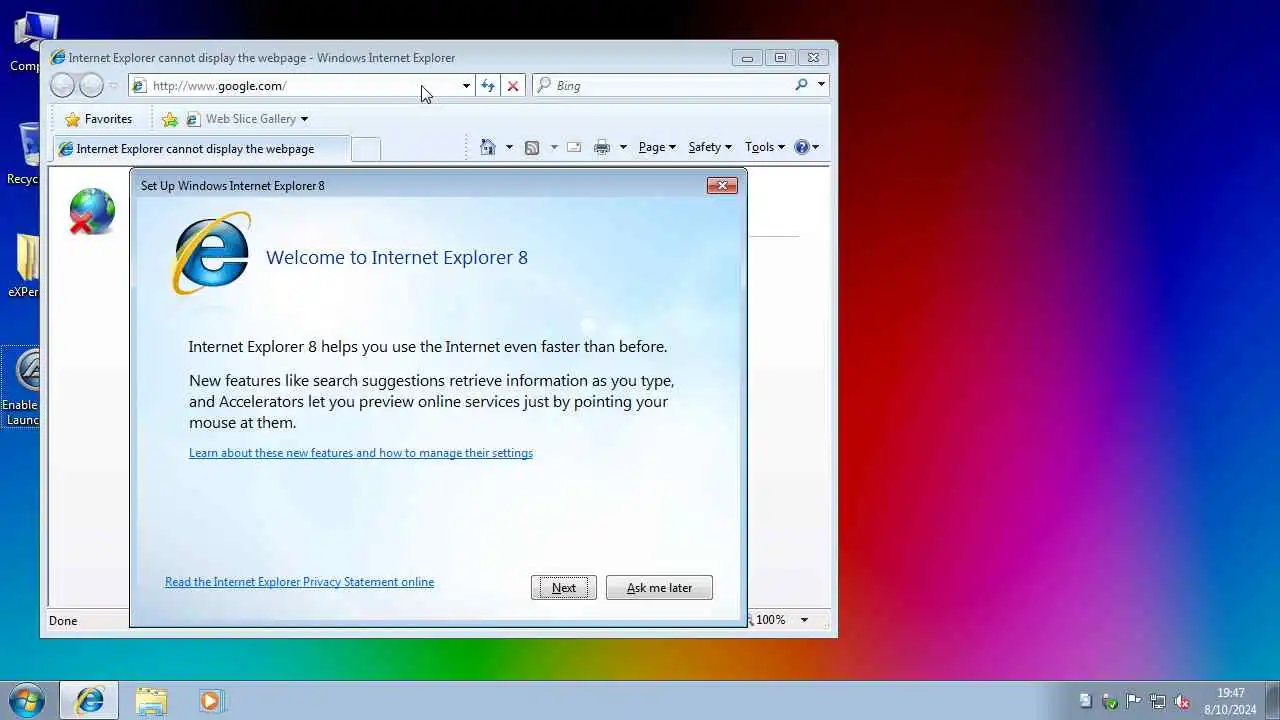Open the Safety menu

tap(710, 147)
